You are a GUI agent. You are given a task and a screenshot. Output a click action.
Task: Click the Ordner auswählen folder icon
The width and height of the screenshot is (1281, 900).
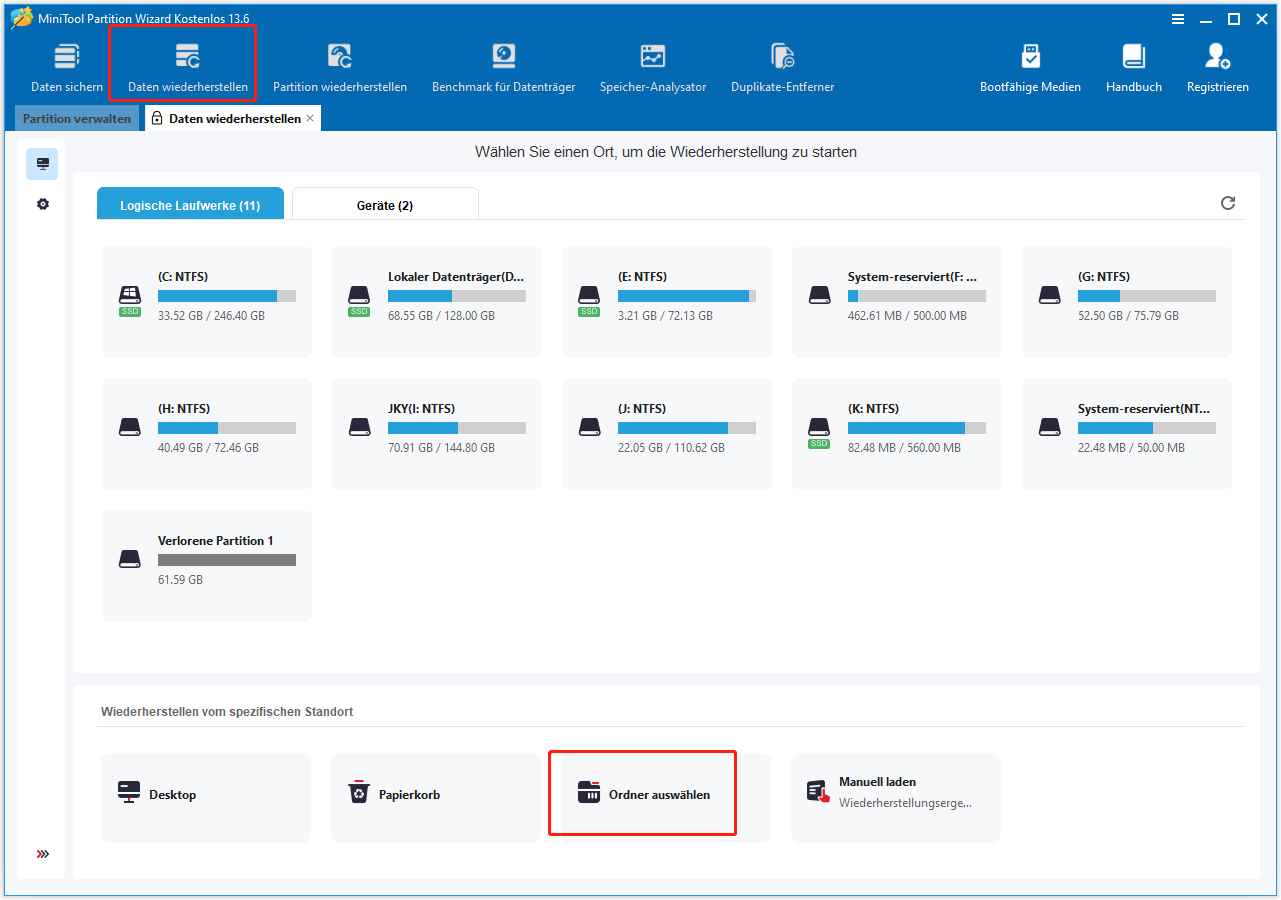point(589,793)
